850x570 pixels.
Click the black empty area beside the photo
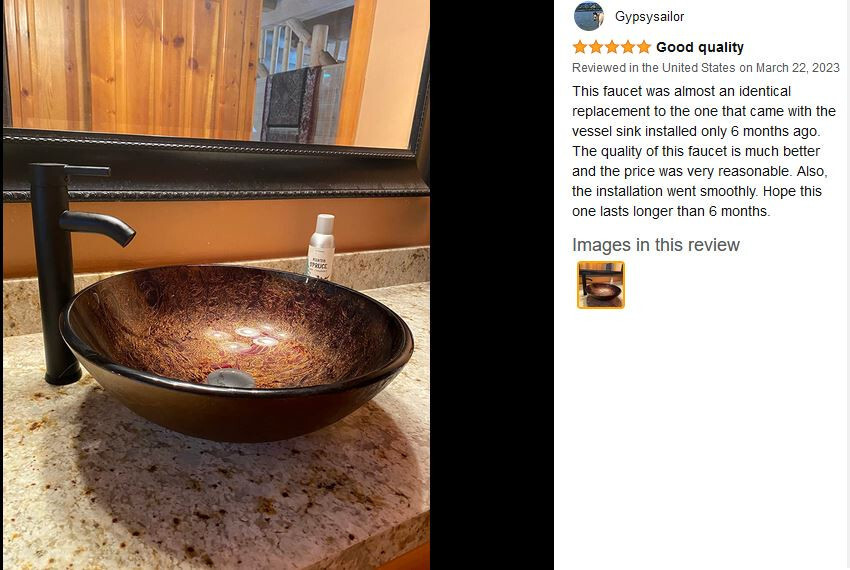coord(492,285)
